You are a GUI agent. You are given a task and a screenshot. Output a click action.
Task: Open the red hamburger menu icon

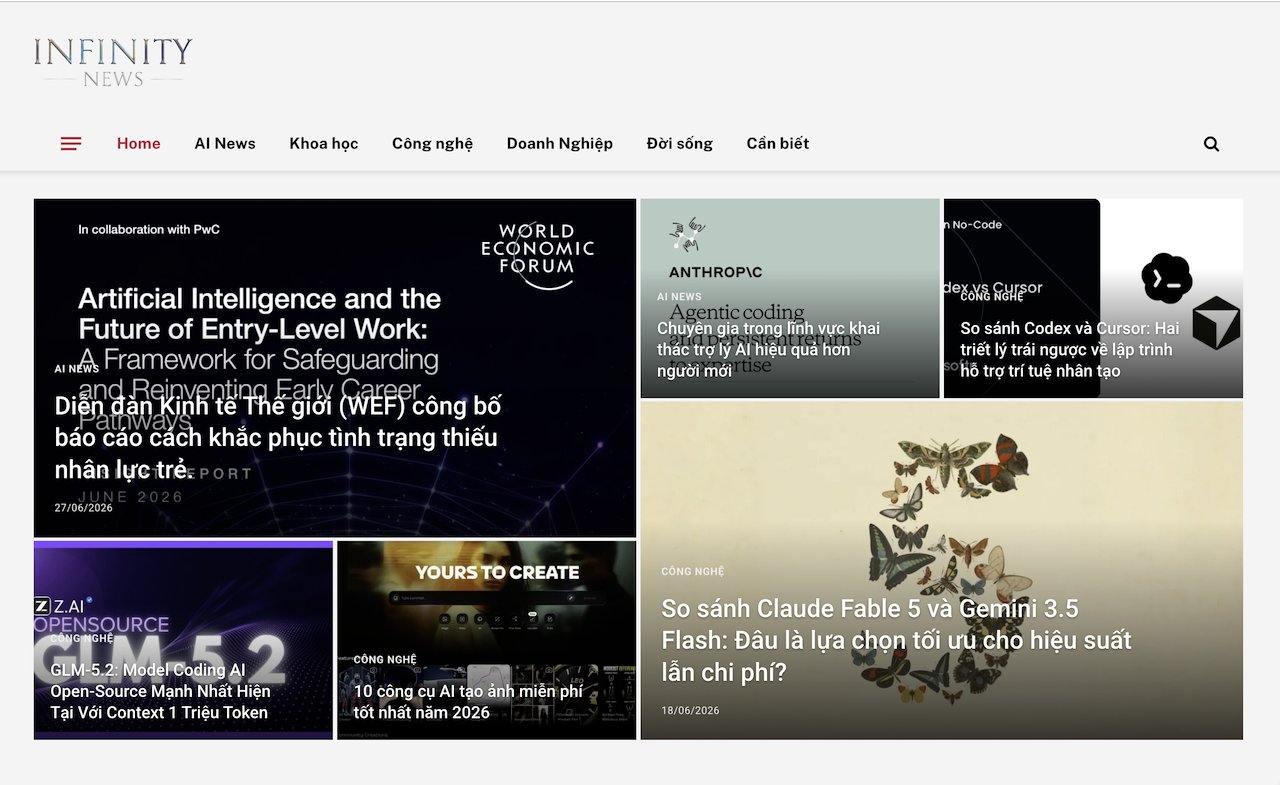click(x=71, y=144)
